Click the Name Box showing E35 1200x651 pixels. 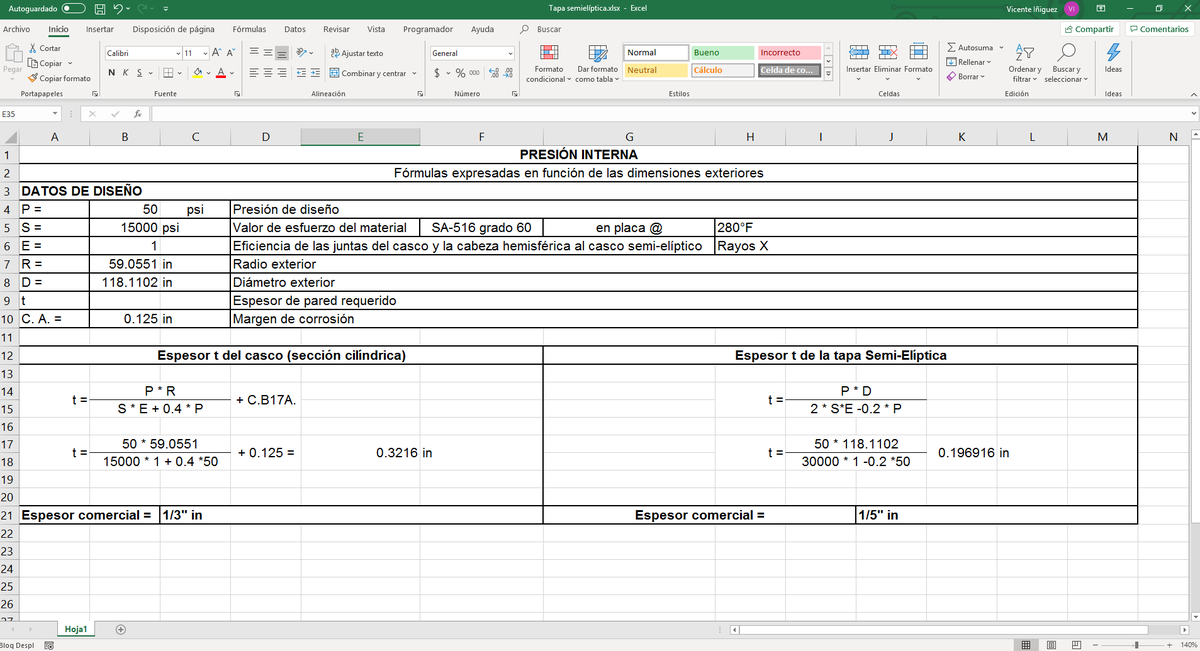30,114
